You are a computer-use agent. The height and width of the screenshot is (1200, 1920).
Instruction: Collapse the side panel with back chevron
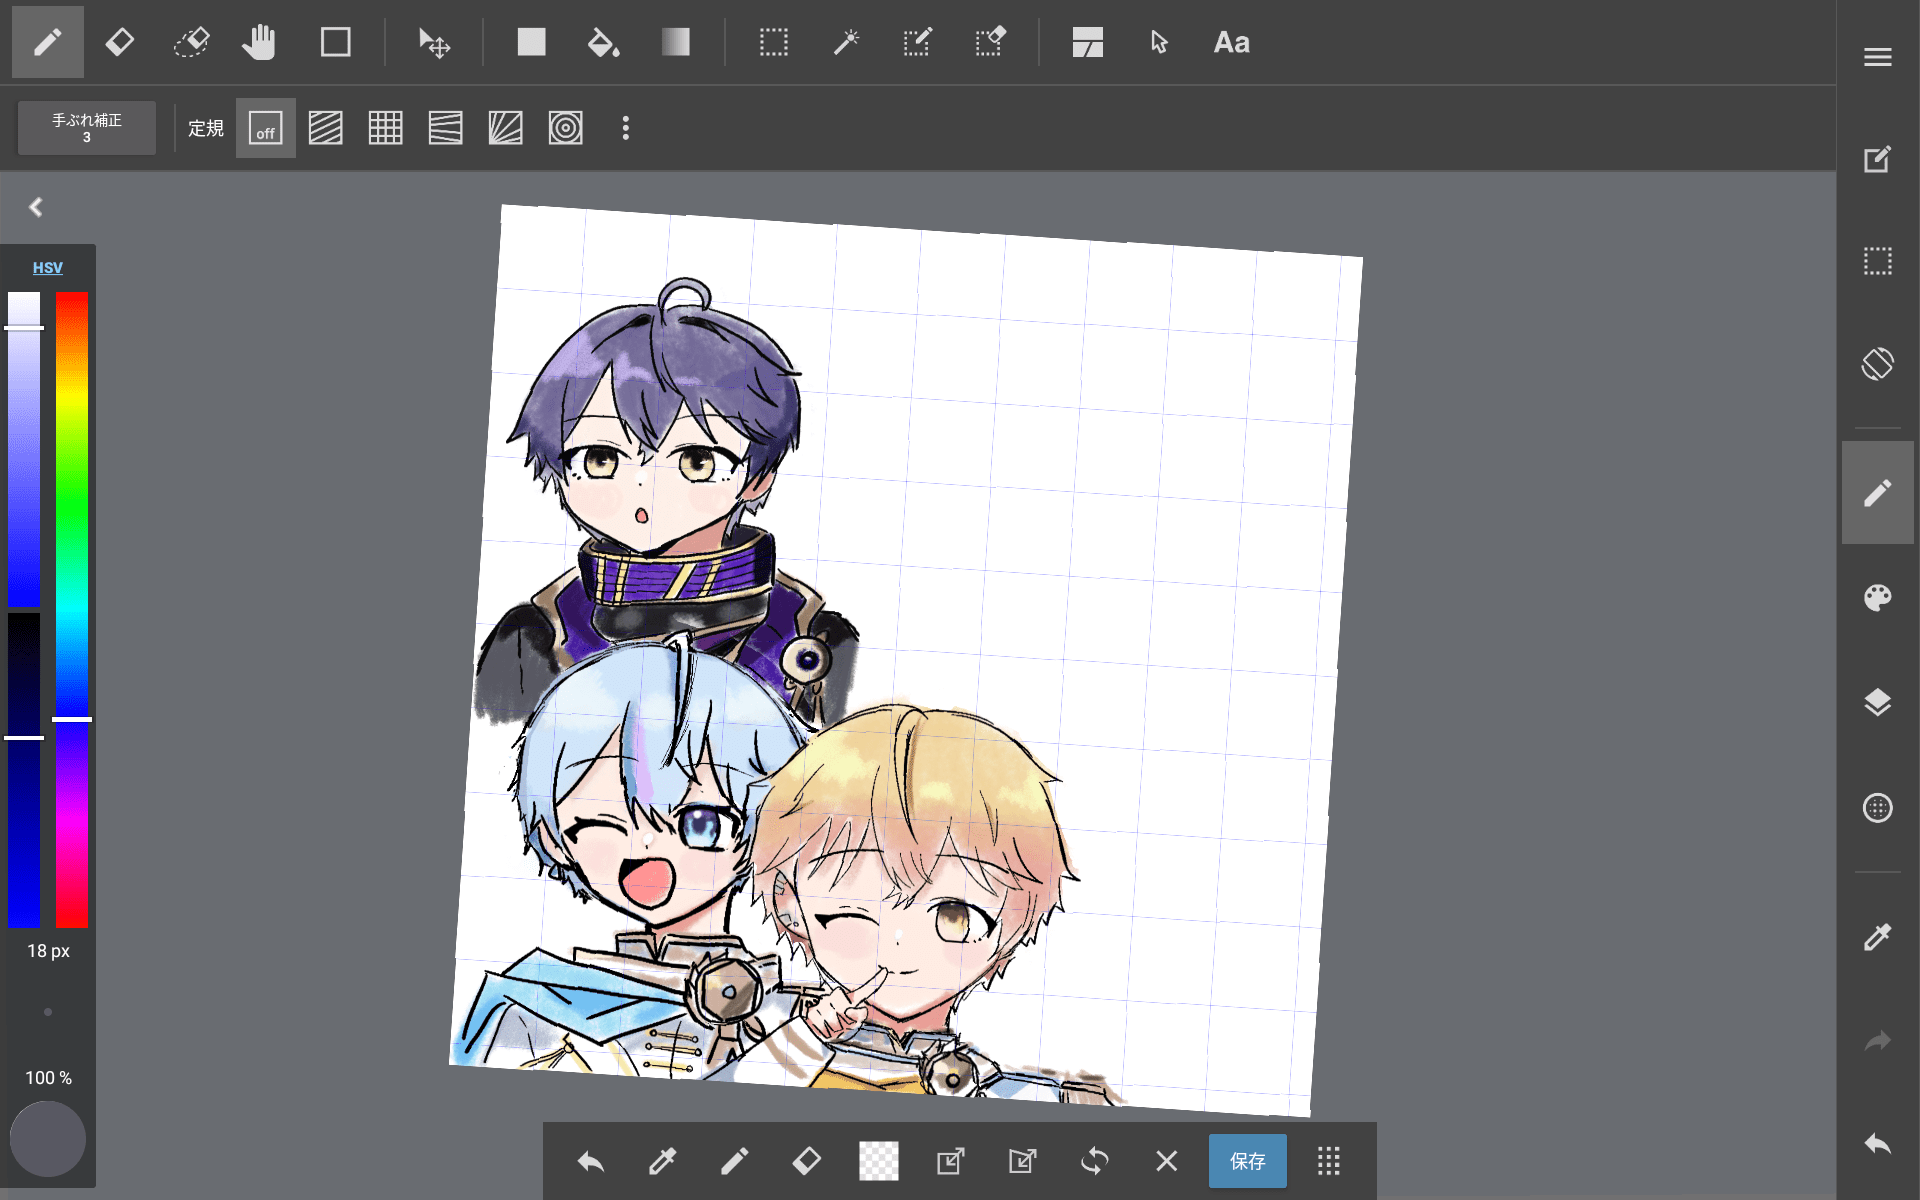tap(36, 207)
